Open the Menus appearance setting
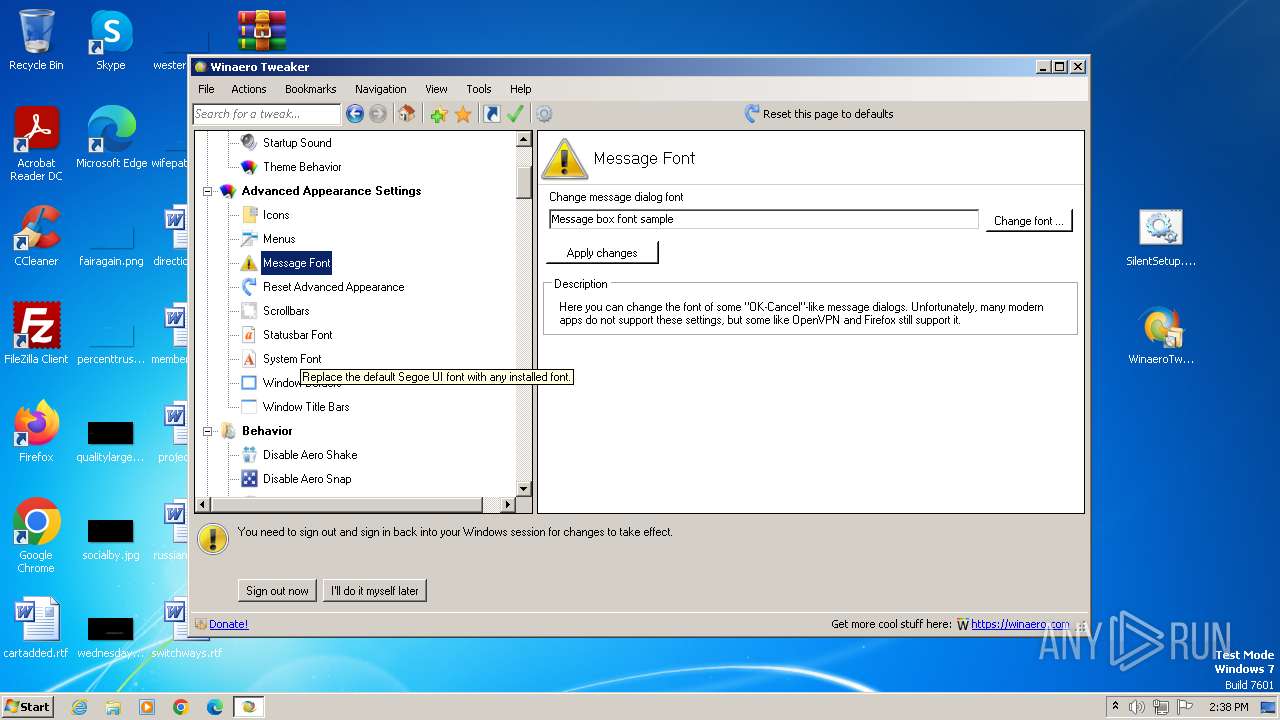The width and height of the screenshot is (1280, 720). click(x=279, y=239)
